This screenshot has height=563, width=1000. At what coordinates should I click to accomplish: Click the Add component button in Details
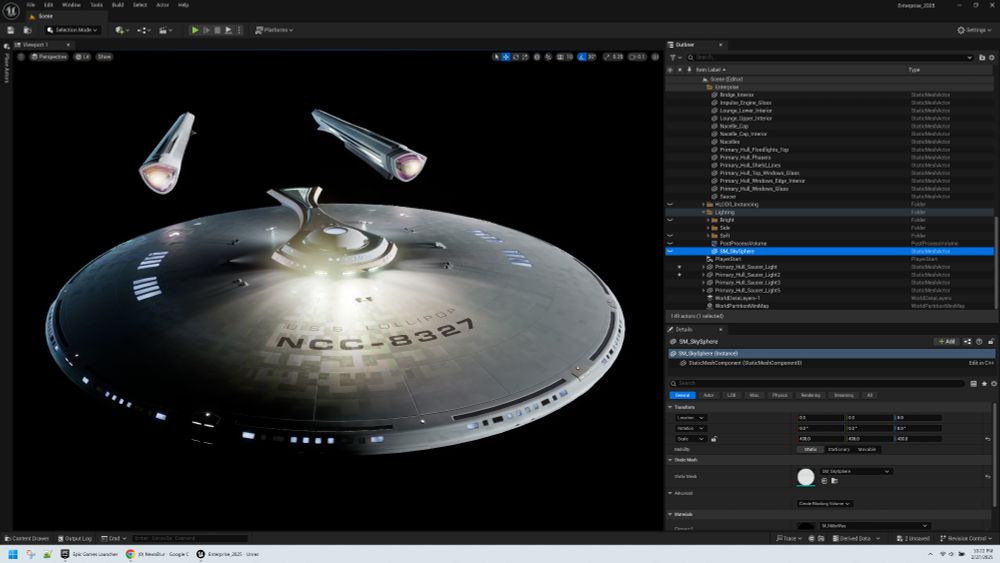tap(946, 342)
